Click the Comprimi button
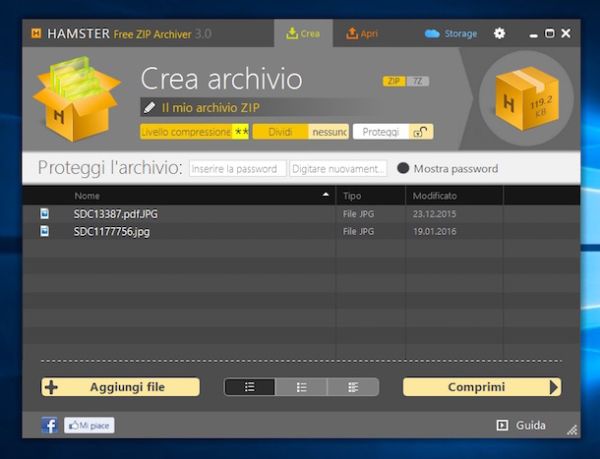This screenshot has width=600, height=459. coord(481,387)
